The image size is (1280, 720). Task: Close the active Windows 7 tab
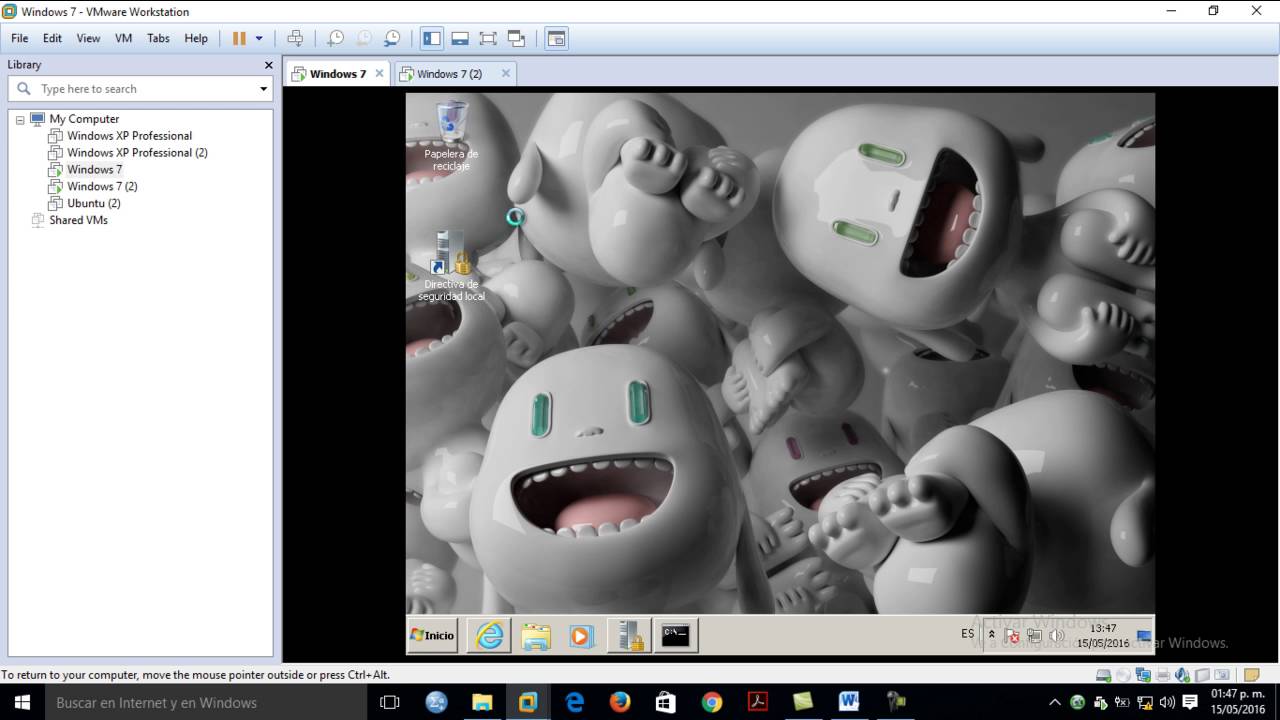click(x=379, y=73)
